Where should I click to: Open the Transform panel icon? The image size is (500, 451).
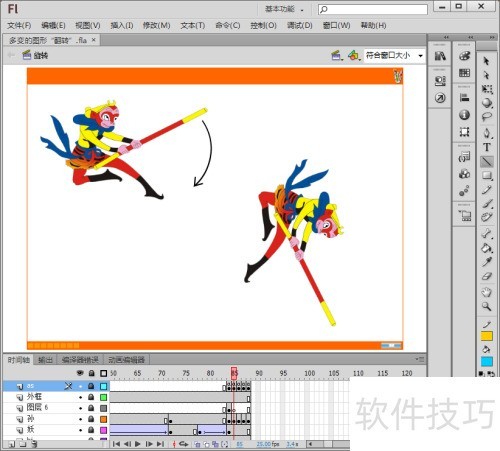click(464, 132)
